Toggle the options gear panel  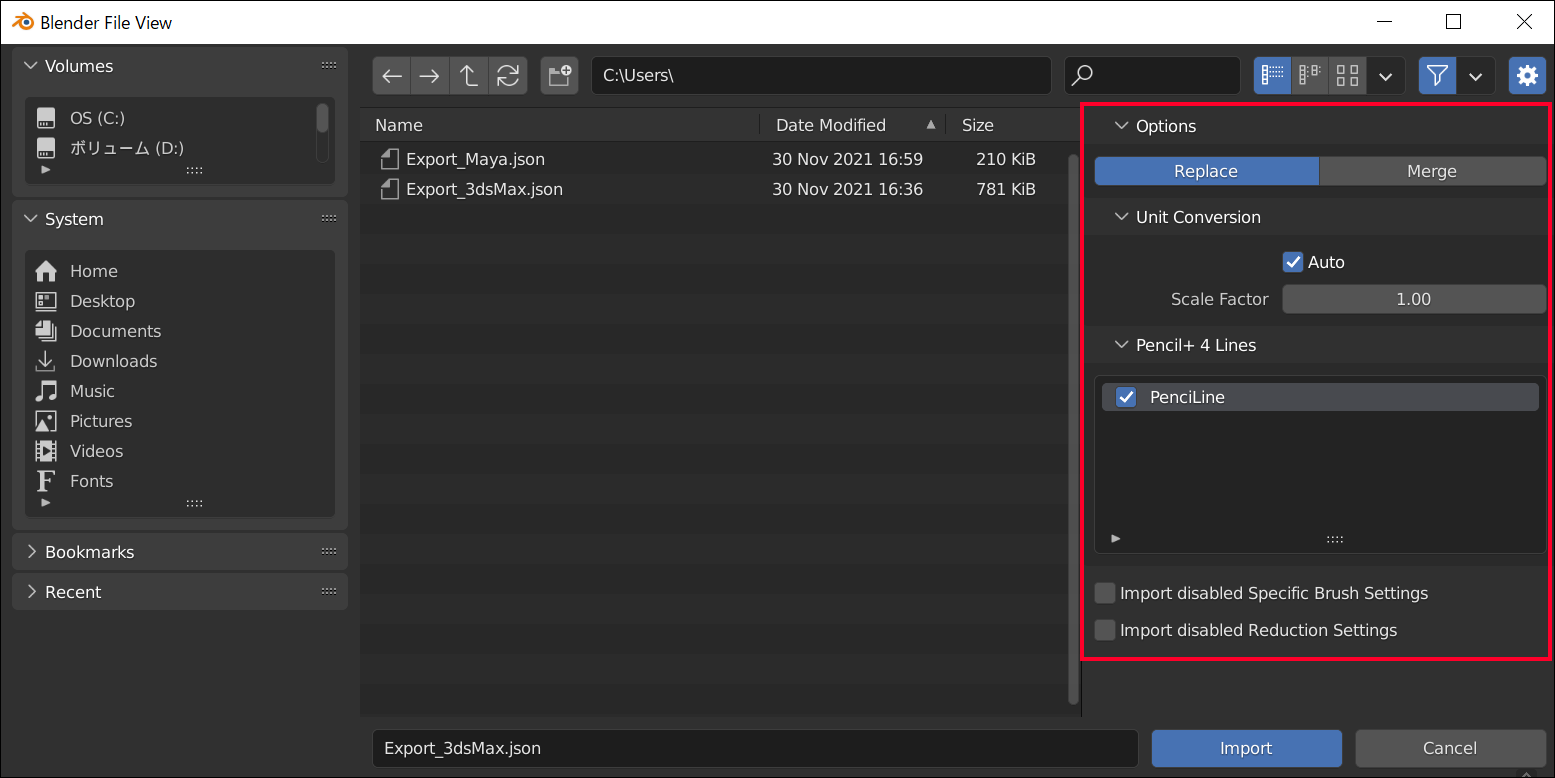click(1527, 76)
